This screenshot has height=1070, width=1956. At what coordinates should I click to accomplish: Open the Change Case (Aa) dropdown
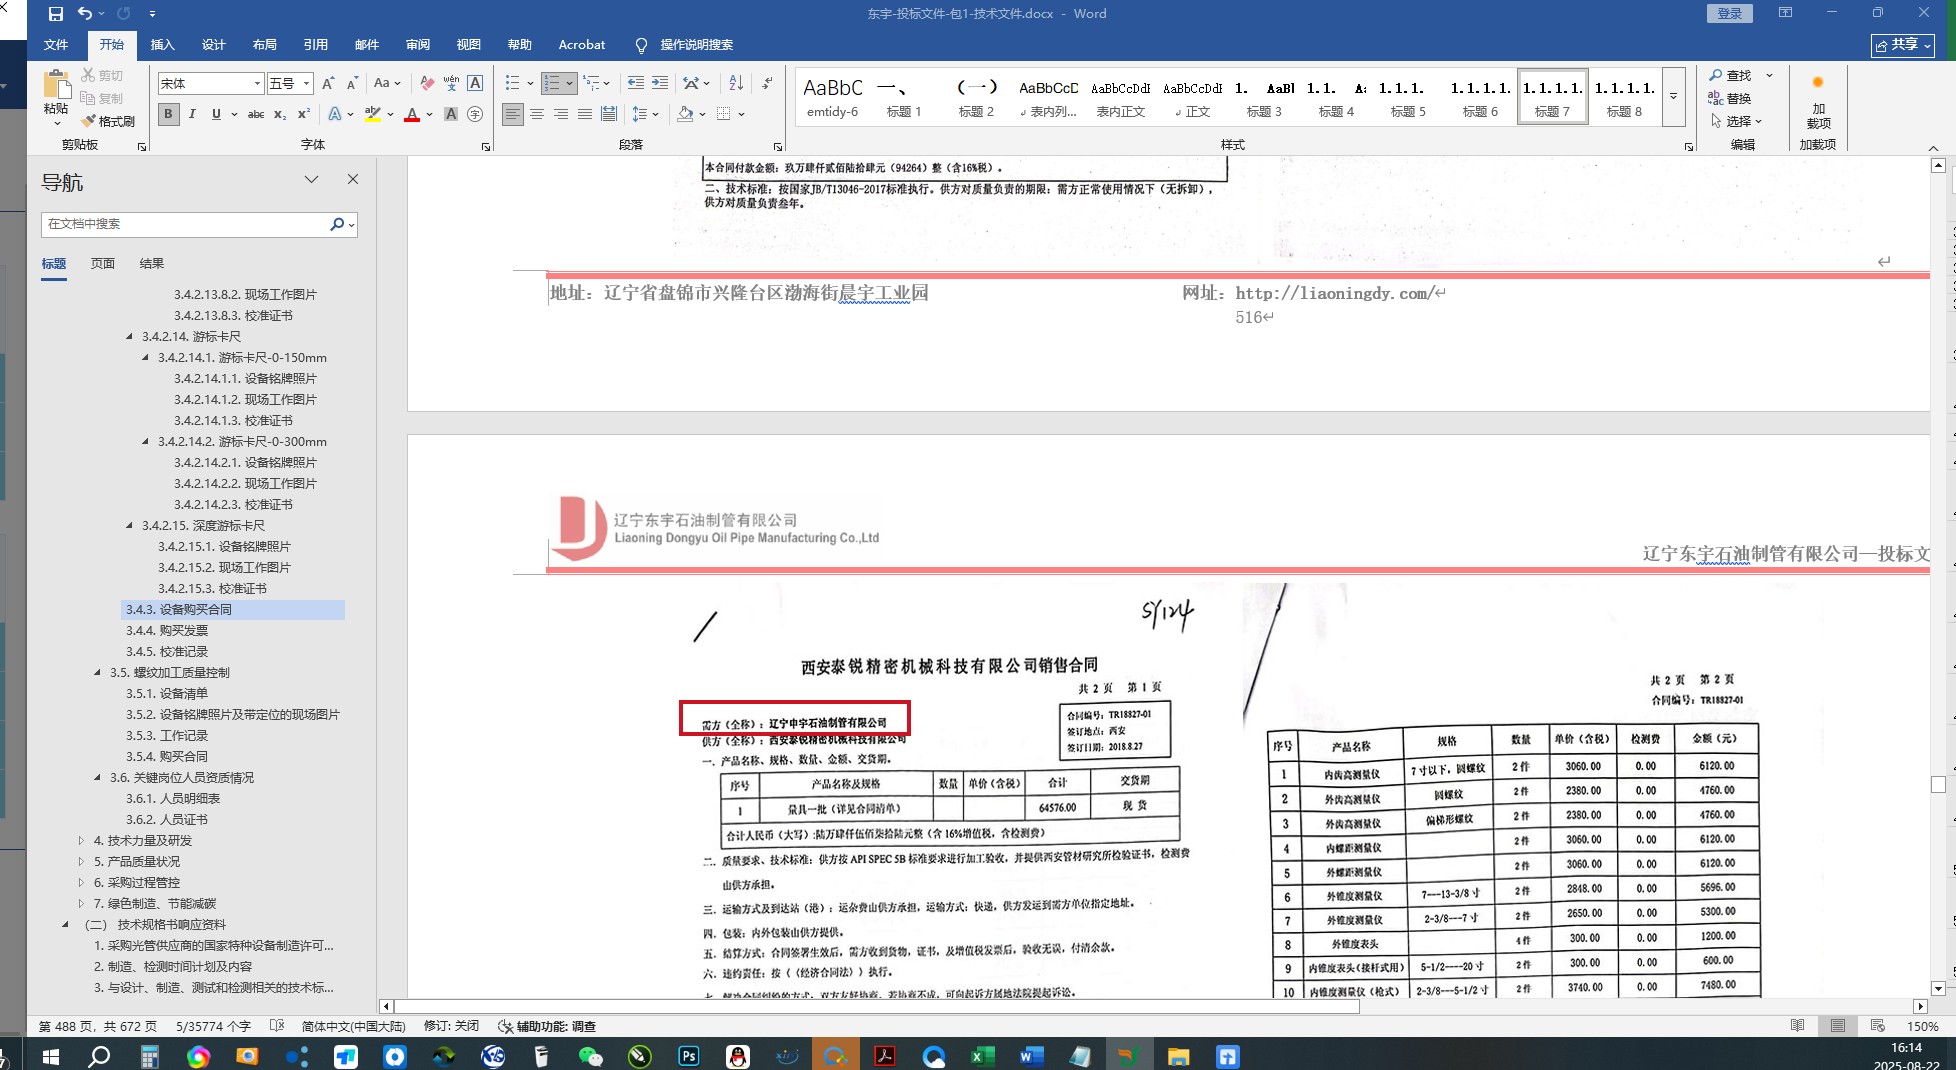tap(387, 84)
